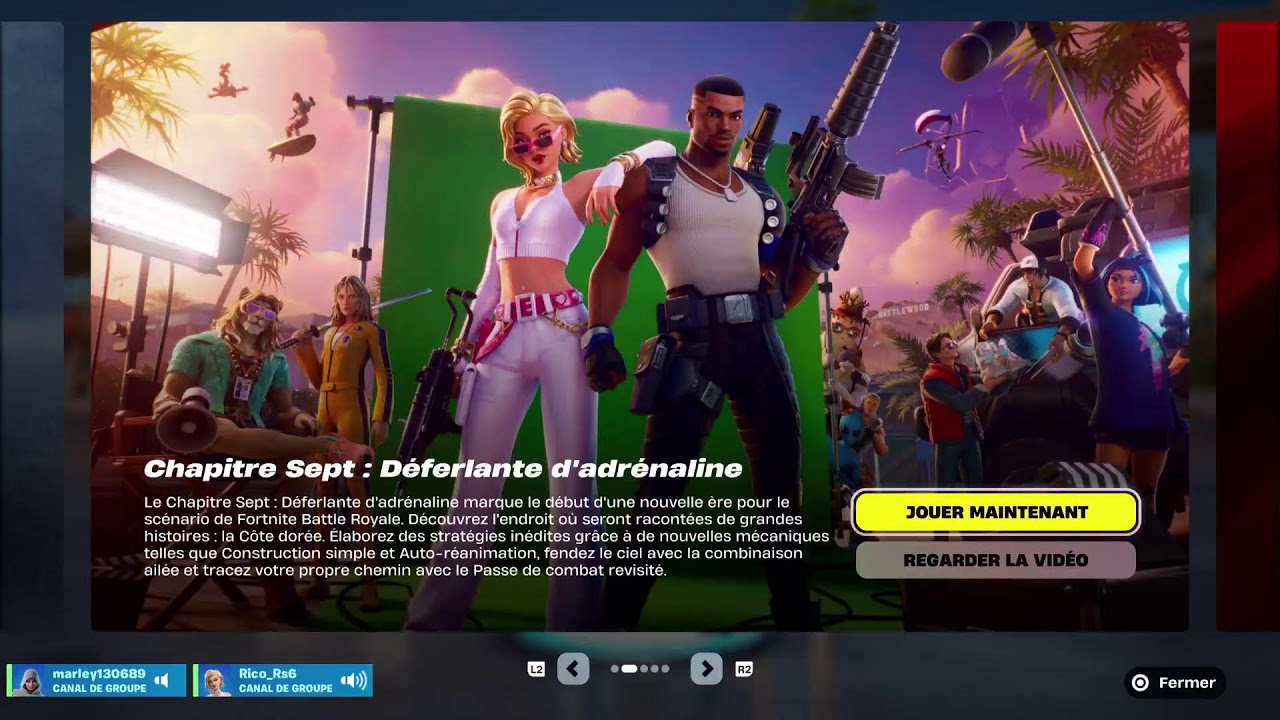Select the last page indicator dot

tap(665, 669)
